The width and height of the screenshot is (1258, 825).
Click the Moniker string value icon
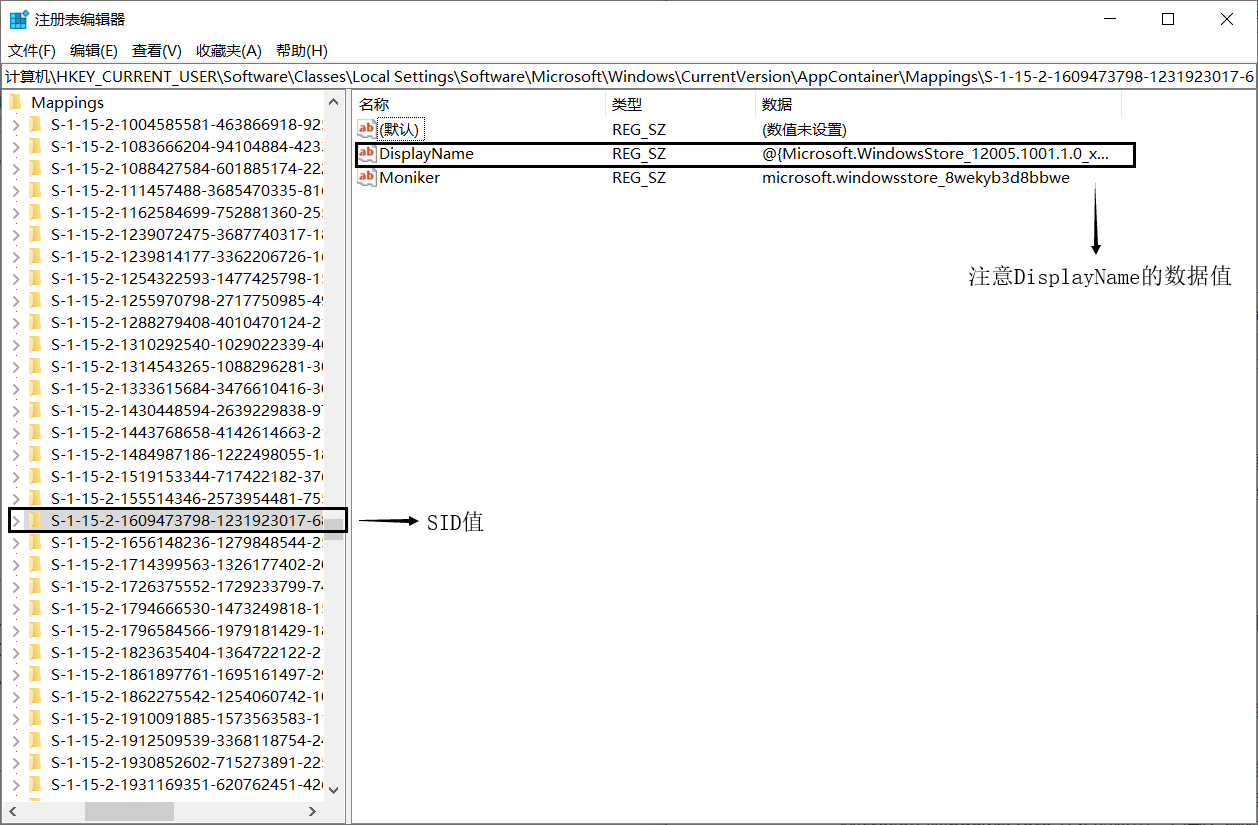pos(367,178)
